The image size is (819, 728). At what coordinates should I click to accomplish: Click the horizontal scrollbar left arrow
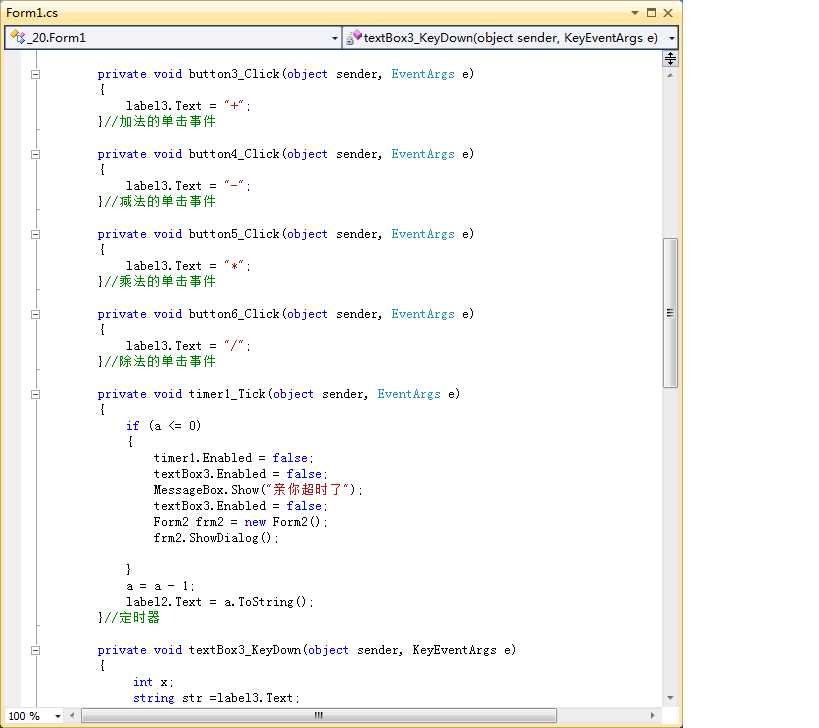72,715
